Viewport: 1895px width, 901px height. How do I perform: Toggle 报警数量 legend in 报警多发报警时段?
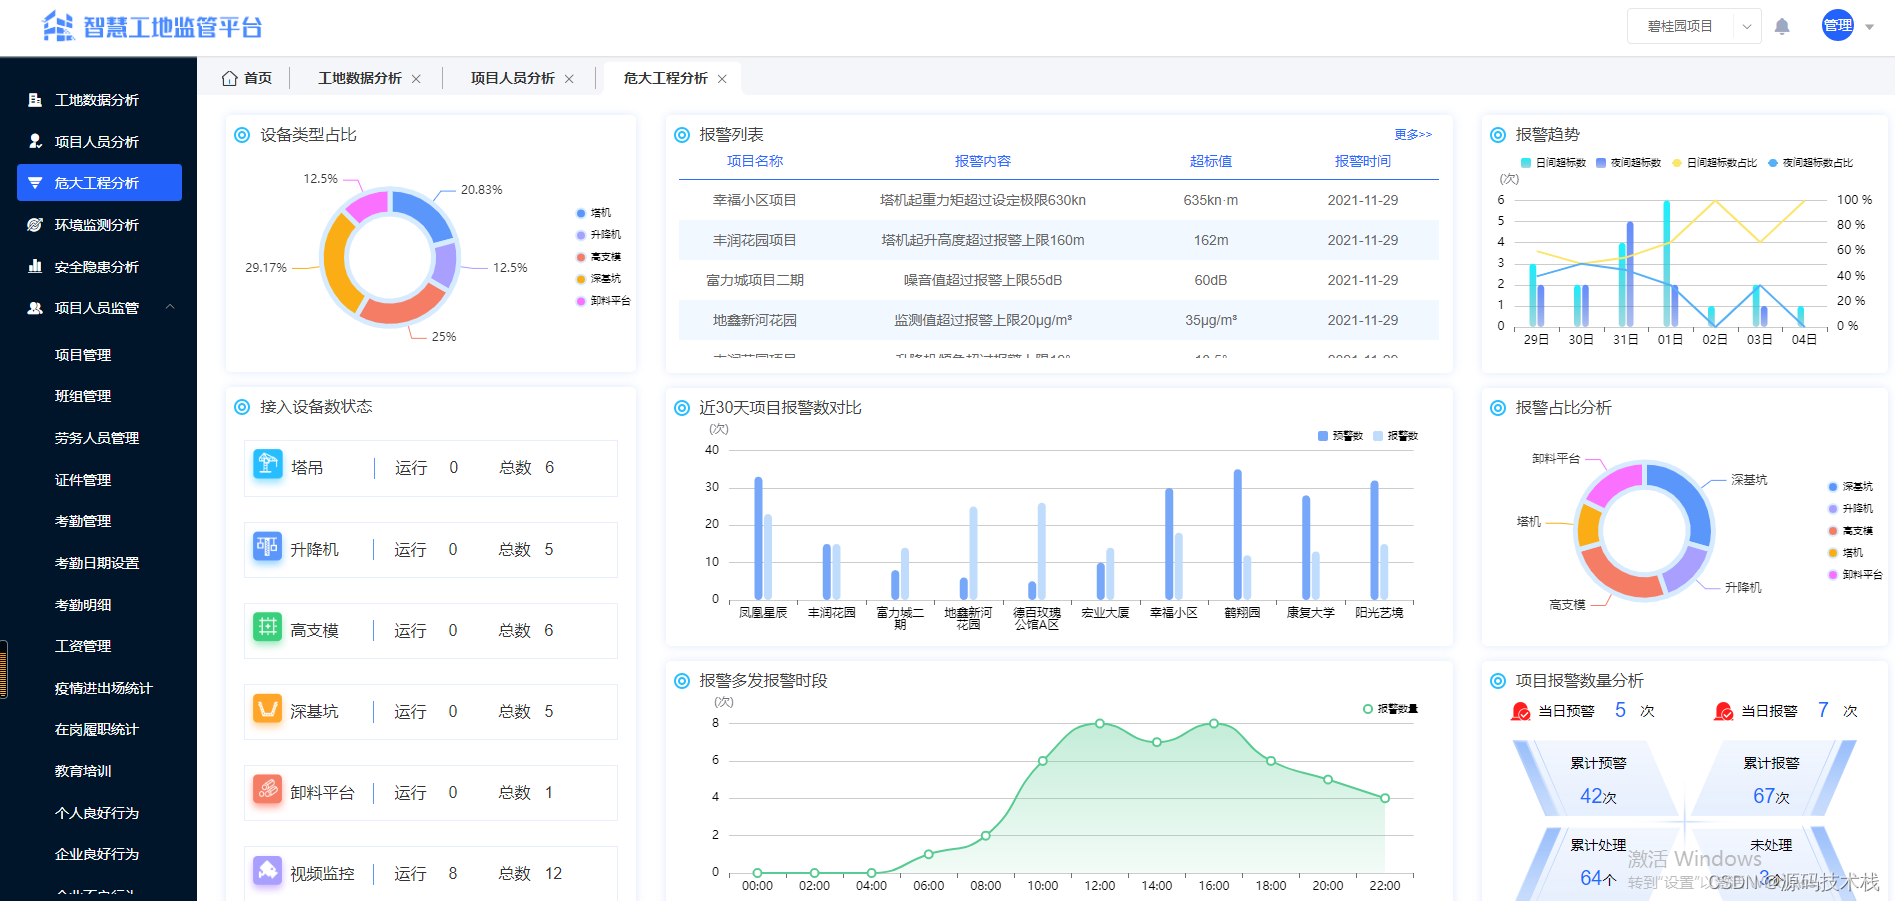tap(1390, 709)
